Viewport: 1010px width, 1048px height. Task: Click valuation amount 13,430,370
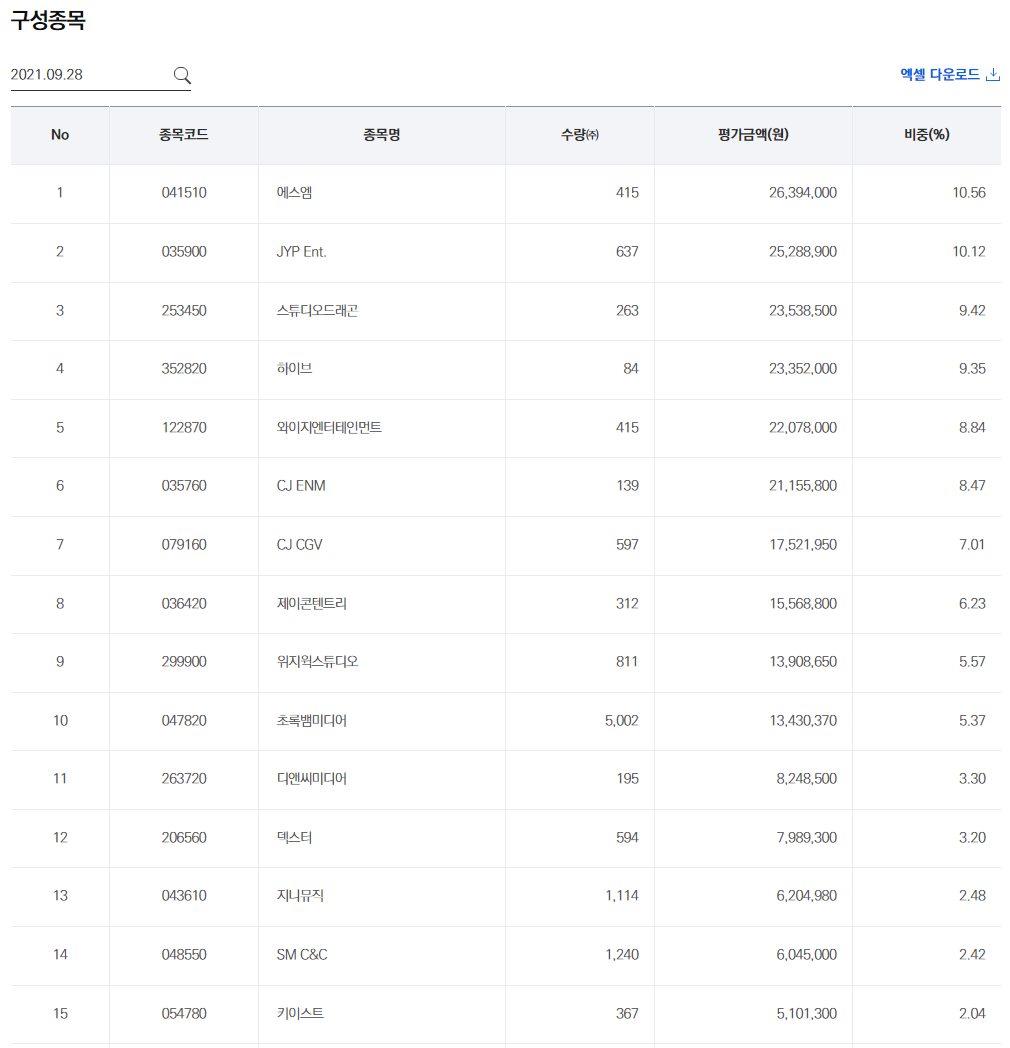point(803,720)
